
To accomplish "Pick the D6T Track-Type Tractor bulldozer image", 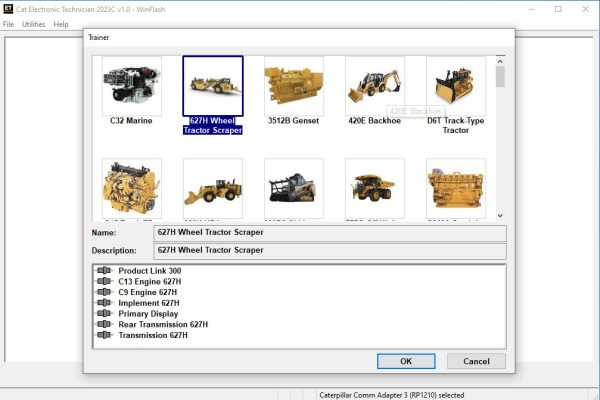I will pyautogui.click(x=456, y=86).
